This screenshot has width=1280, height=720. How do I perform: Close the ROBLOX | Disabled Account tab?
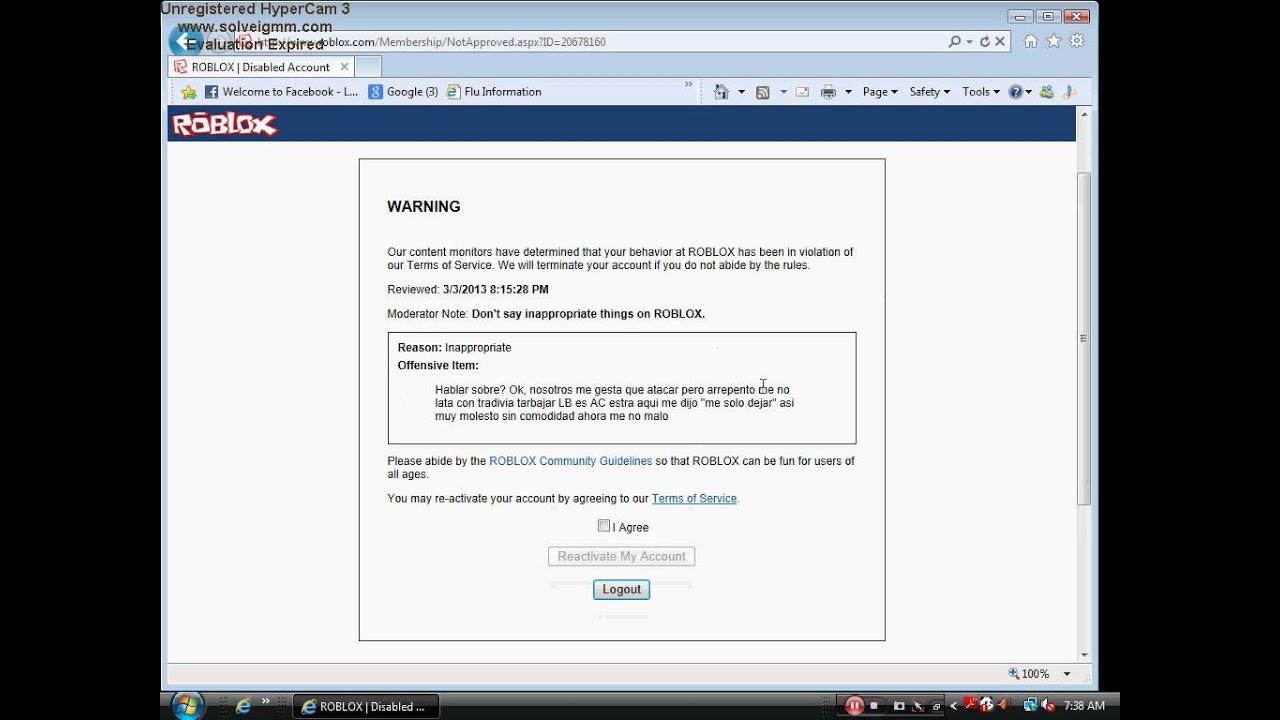tap(344, 67)
